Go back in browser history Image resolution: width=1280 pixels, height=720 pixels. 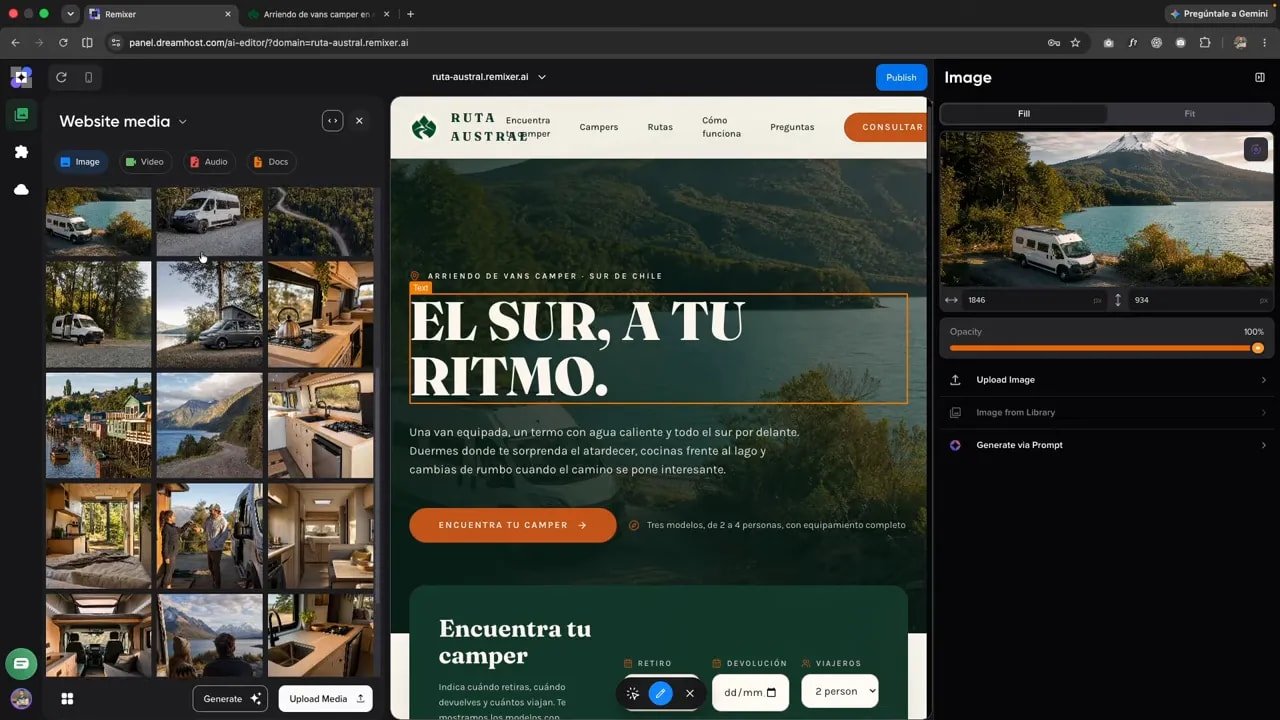click(x=15, y=43)
